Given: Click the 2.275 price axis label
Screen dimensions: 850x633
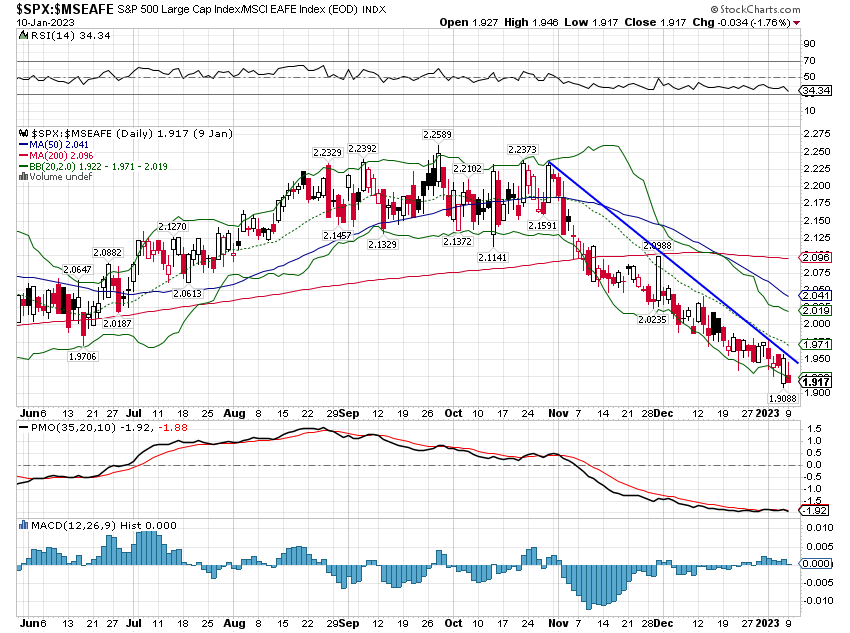Looking at the screenshot, I should 816,134.
